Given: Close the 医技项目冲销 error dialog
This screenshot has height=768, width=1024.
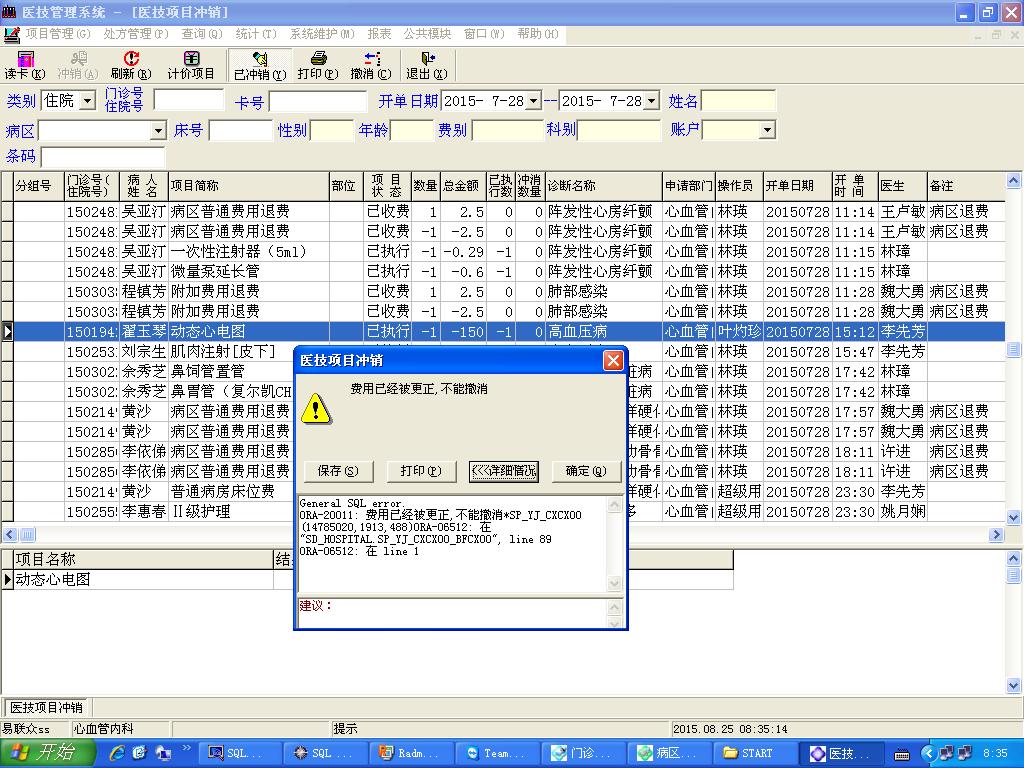Looking at the screenshot, I should click(x=613, y=360).
